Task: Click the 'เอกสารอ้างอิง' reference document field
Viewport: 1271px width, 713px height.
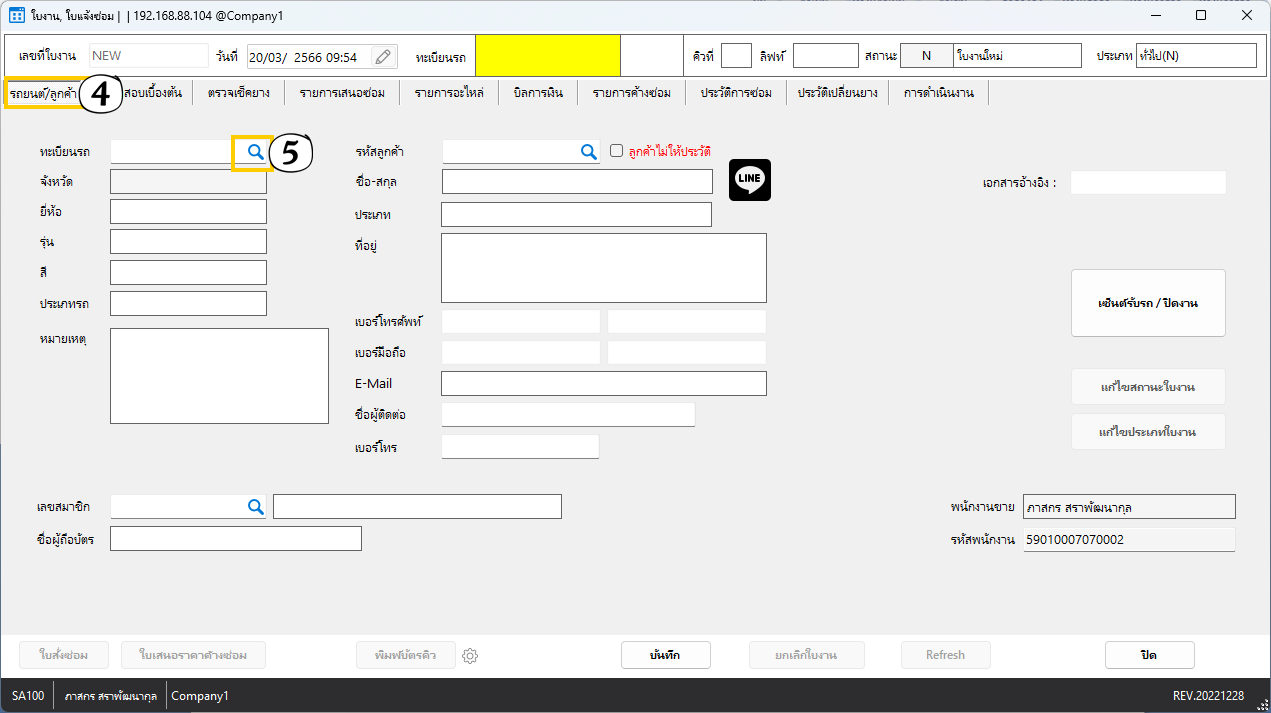Action: [1147, 183]
